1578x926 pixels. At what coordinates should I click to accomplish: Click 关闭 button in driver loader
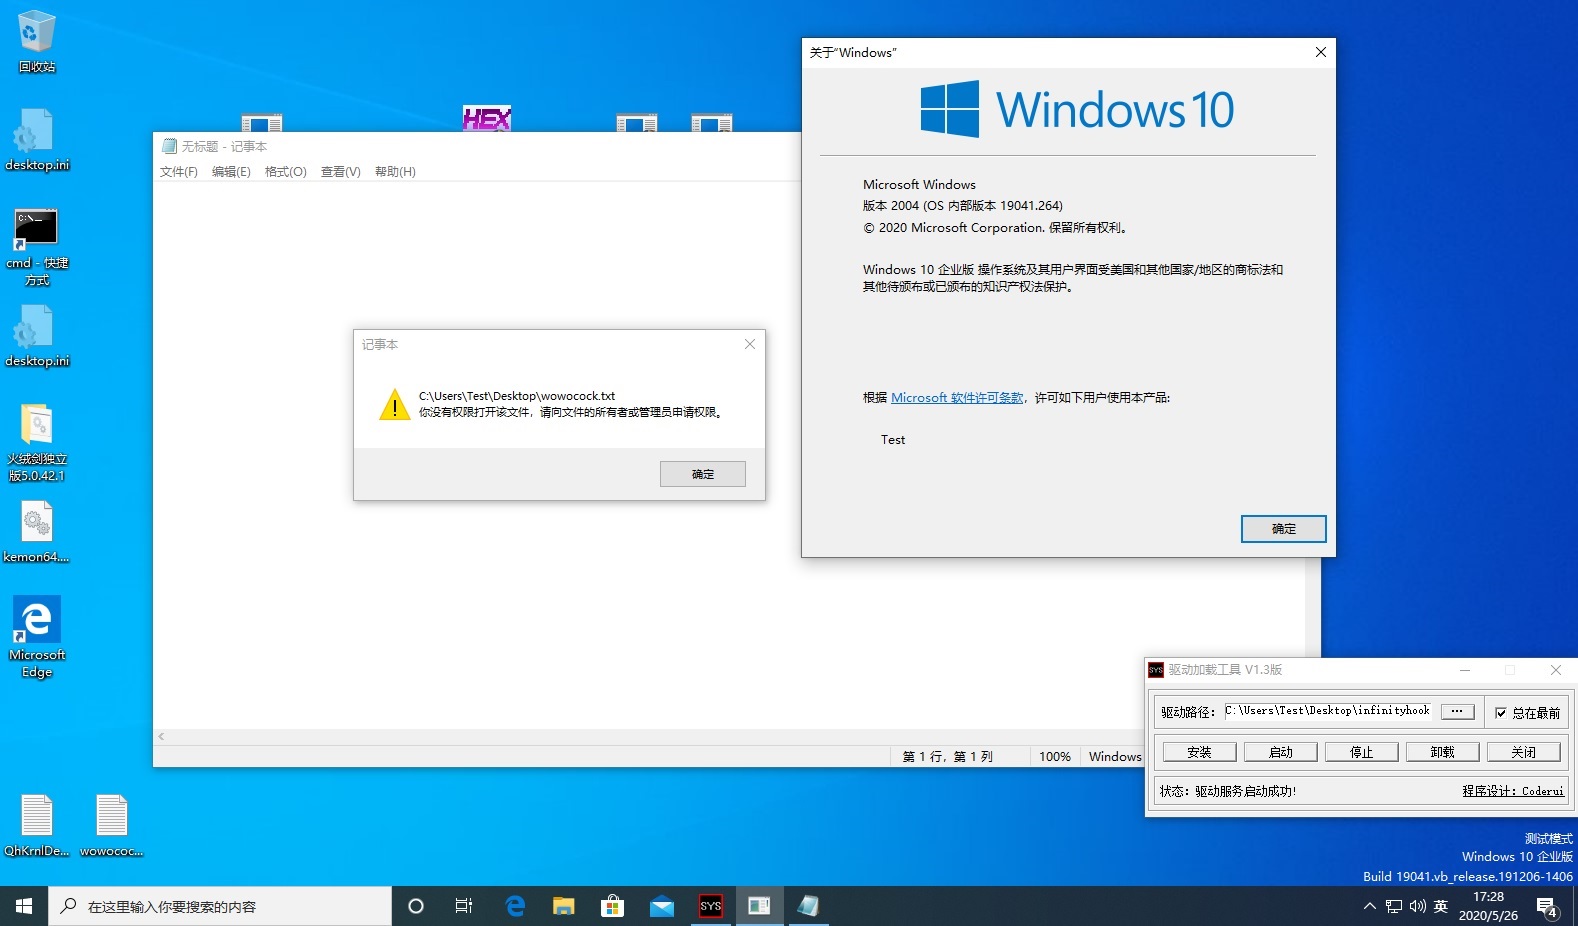pos(1523,752)
